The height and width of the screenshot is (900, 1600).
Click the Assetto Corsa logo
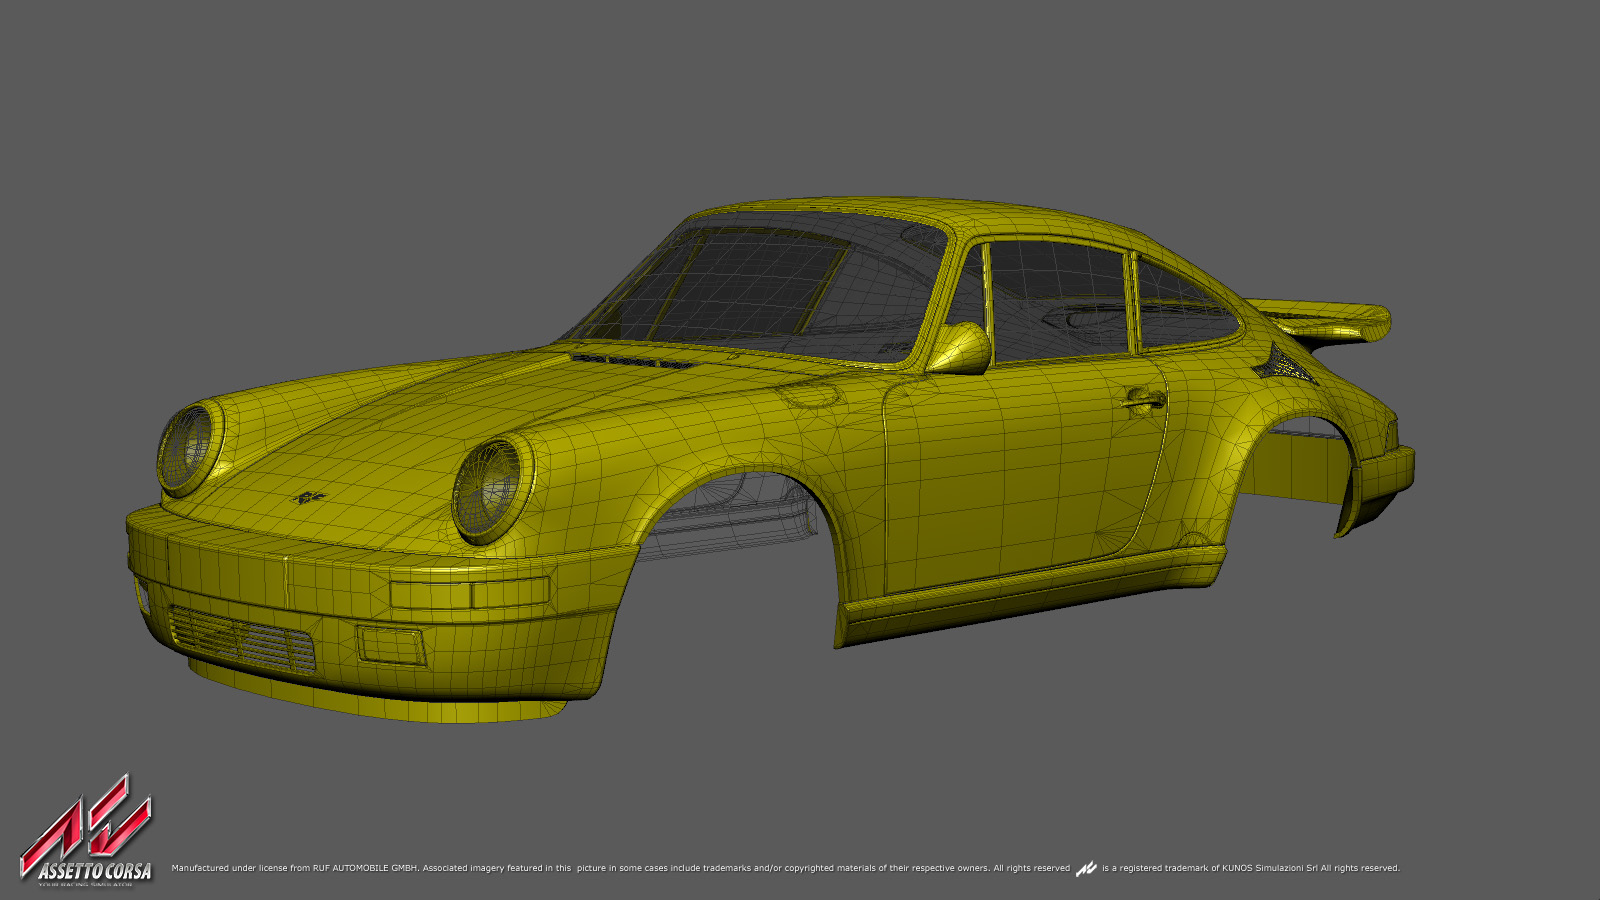[87, 832]
